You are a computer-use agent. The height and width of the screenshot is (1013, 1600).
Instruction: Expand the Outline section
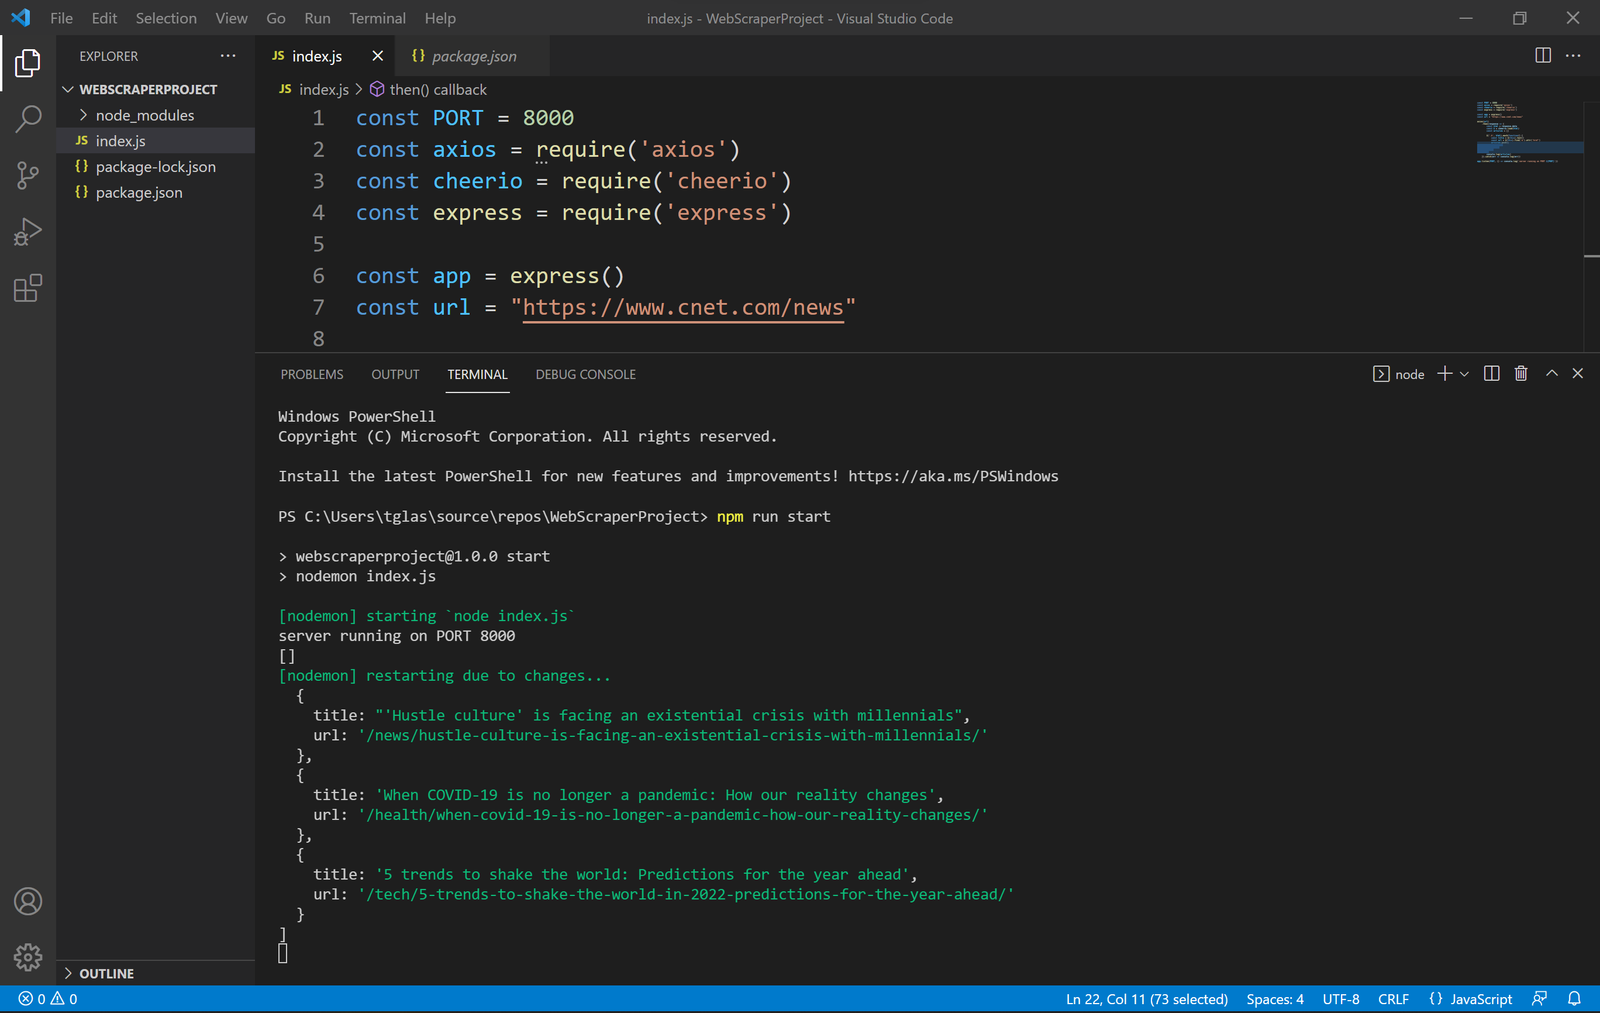pyautogui.click(x=106, y=973)
